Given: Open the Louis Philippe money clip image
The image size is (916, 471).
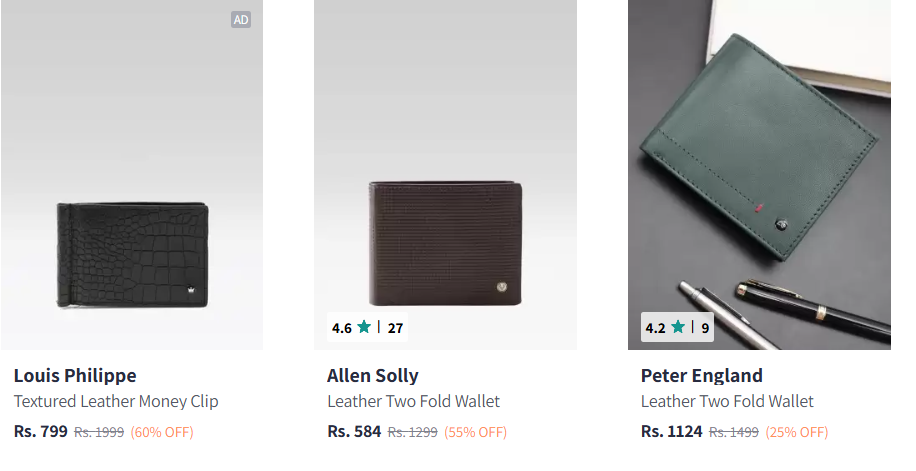Looking at the screenshot, I should [132, 257].
